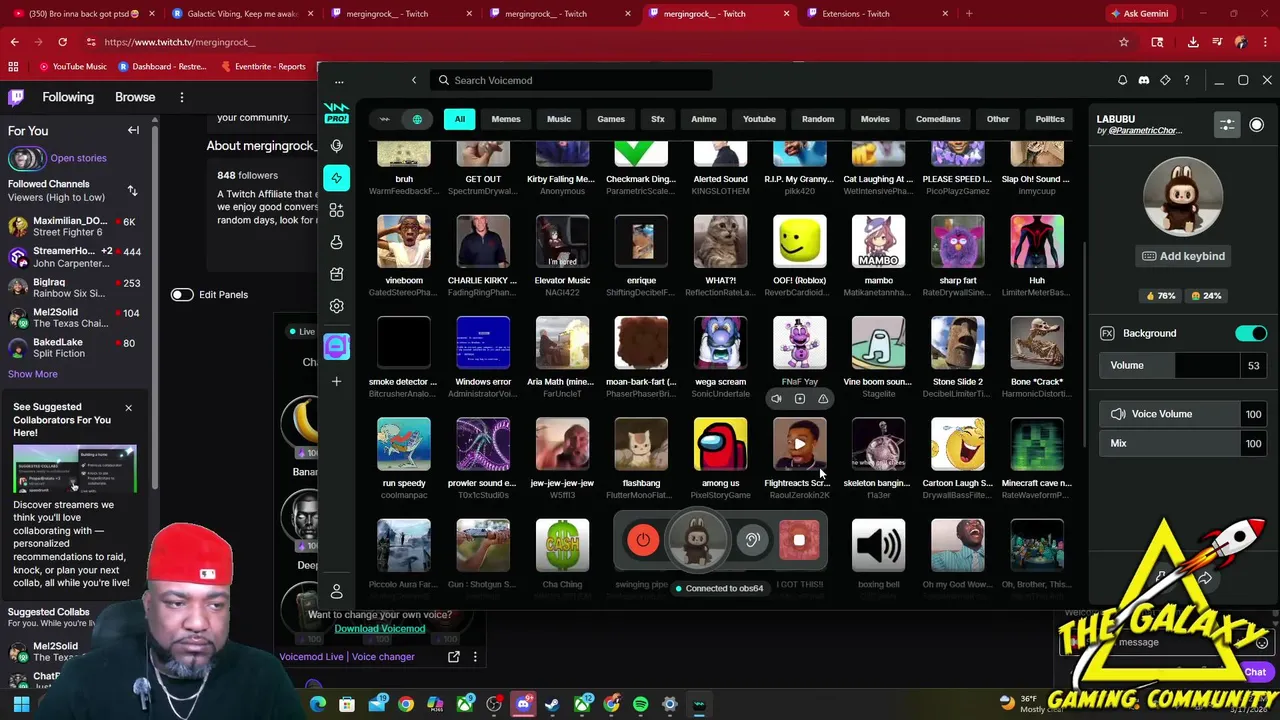
Task: Click the speaker icon below FNaF Yay sound
Action: pos(776,399)
